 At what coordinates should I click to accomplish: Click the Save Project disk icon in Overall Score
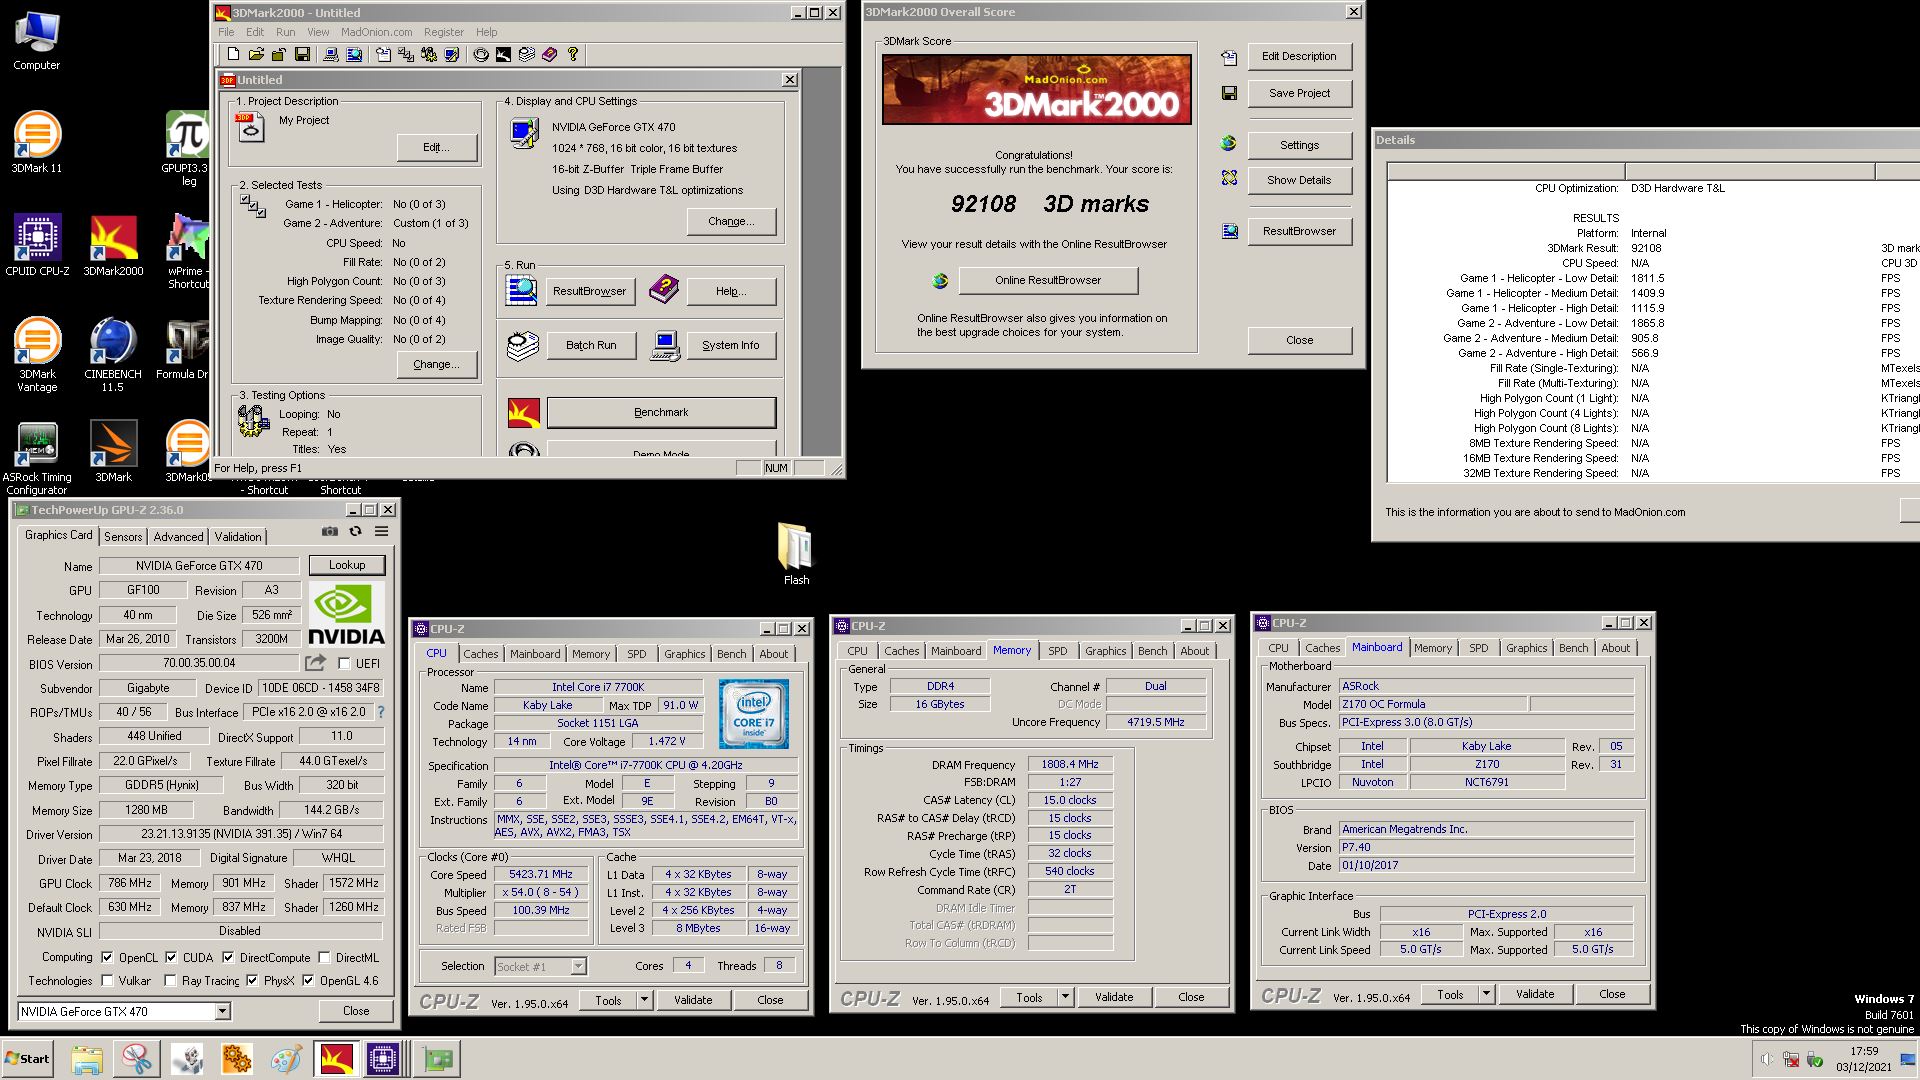[1229, 93]
